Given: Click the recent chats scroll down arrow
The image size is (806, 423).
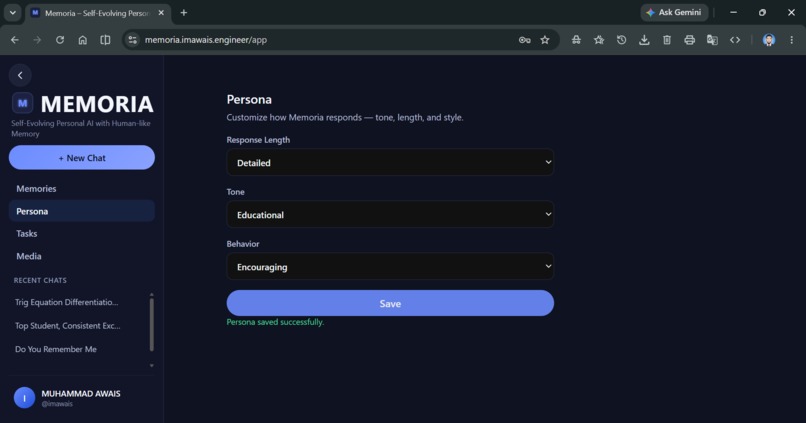Looking at the screenshot, I should coord(152,365).
